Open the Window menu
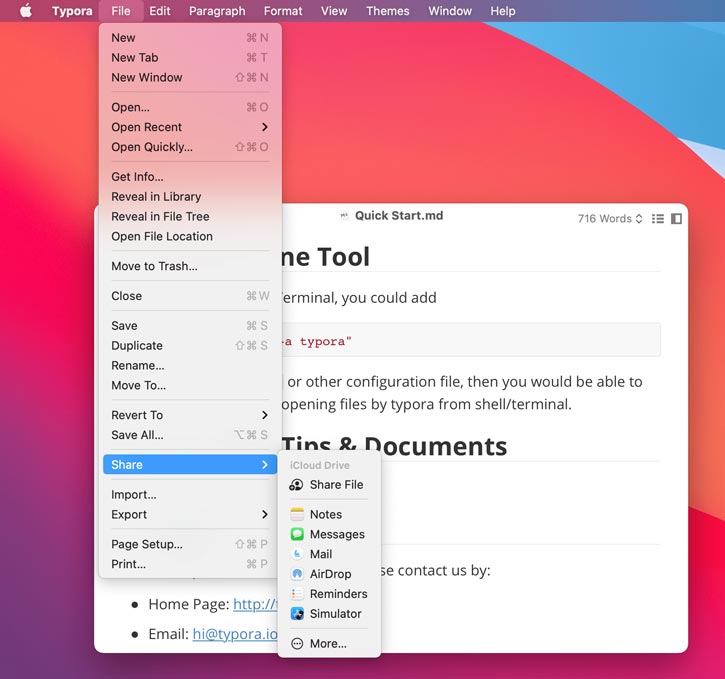Image resolution: width=725 pixels, height=679 pixels. (x=450, y=11)
